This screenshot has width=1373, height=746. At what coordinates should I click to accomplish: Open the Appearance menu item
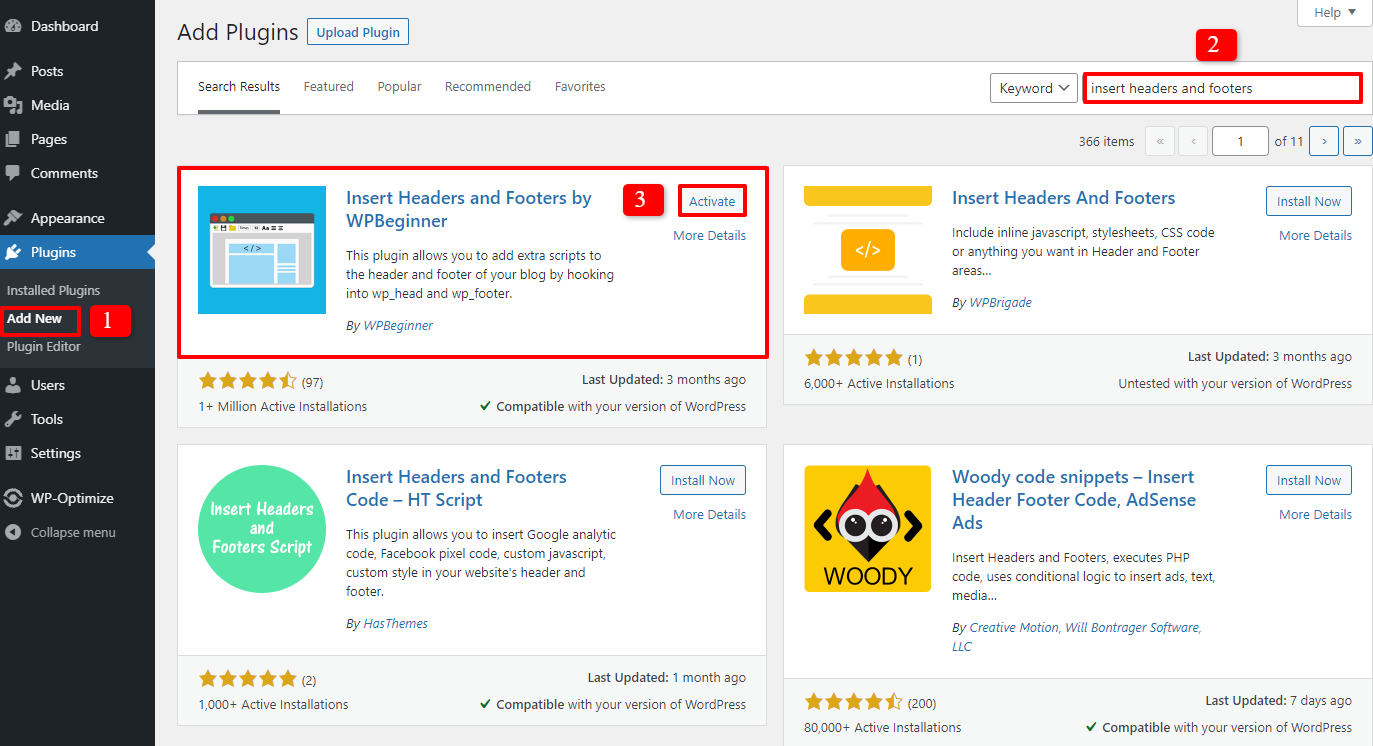click(x=77, y=218)
